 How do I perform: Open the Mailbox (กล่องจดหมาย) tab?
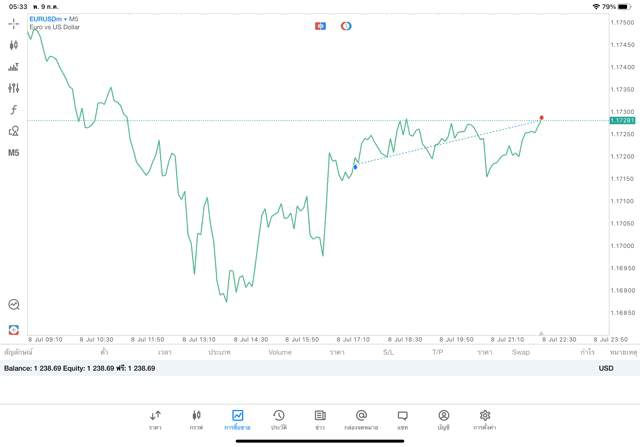coord(361,418)
